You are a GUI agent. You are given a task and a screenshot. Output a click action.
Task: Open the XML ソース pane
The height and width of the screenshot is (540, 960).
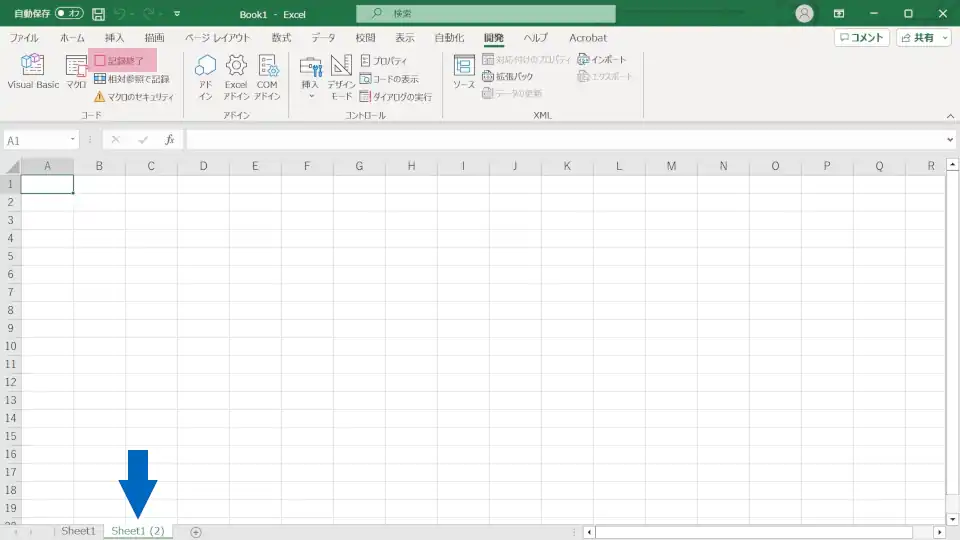pos(464,72)
